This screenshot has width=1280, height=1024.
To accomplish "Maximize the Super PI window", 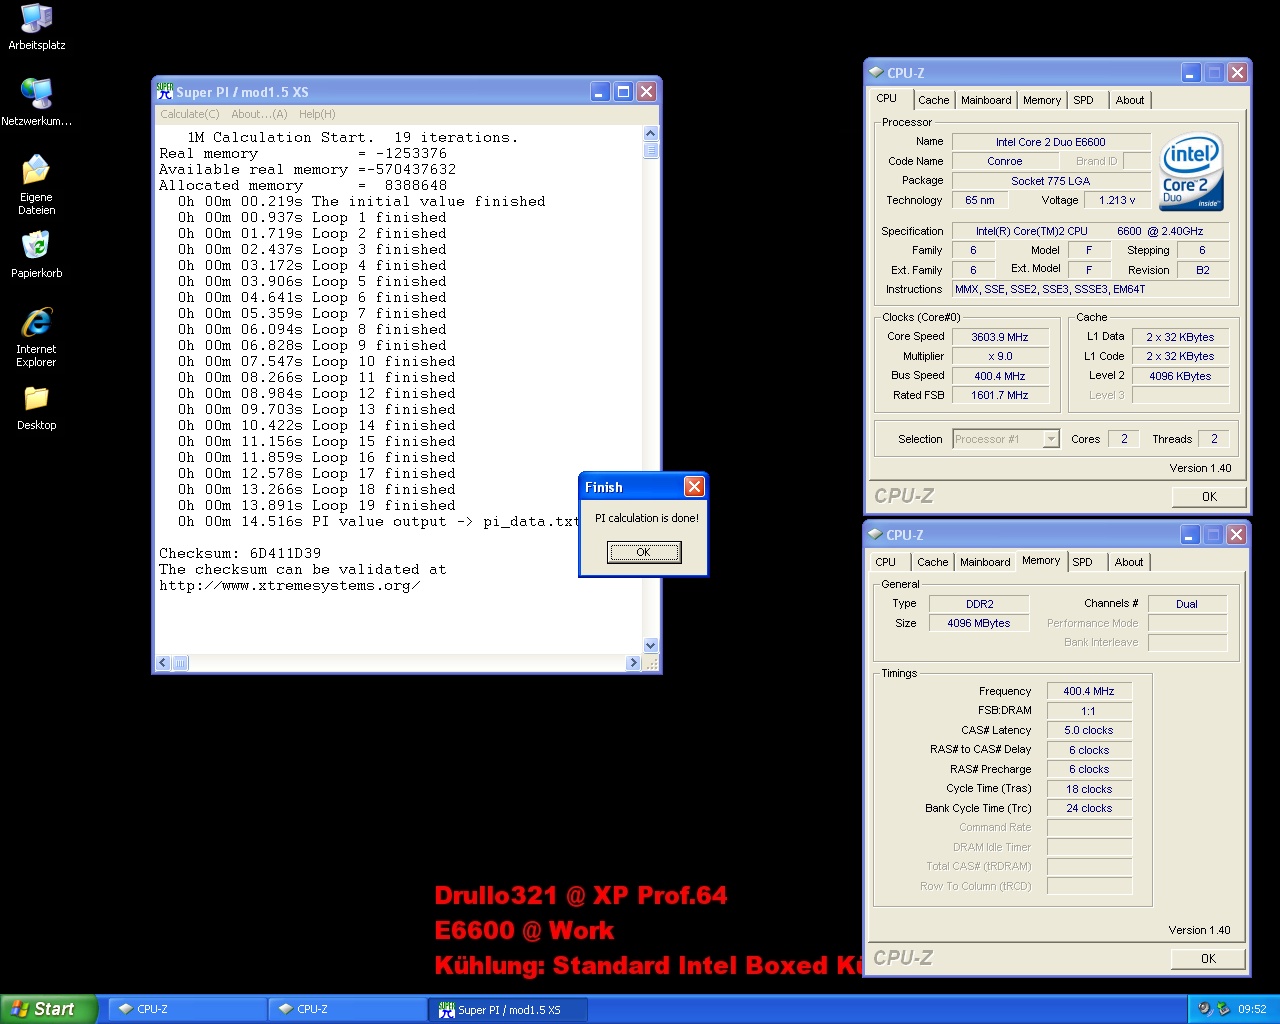I will point(623,92).
